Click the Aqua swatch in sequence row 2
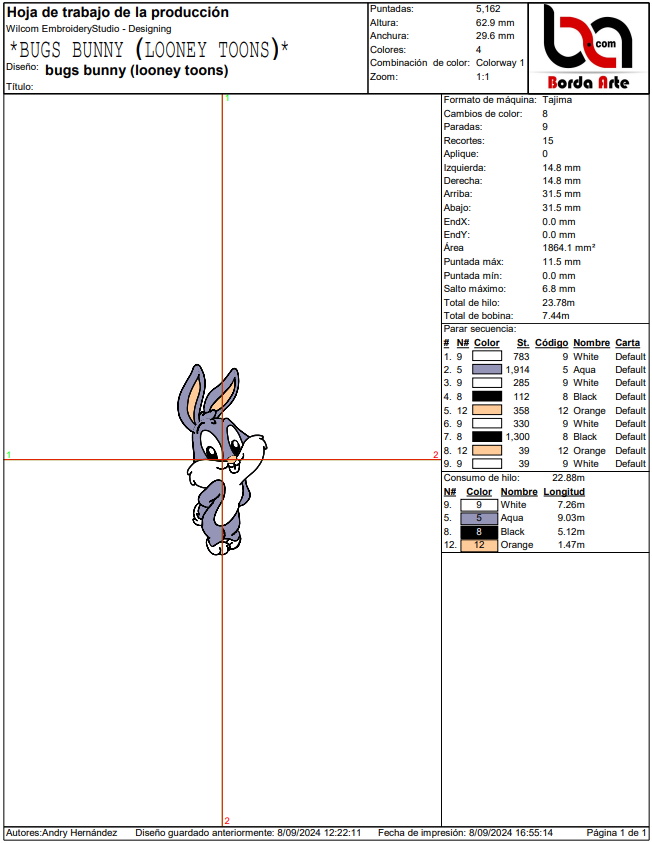The image size is (652, 843). (x=487, y=369)
